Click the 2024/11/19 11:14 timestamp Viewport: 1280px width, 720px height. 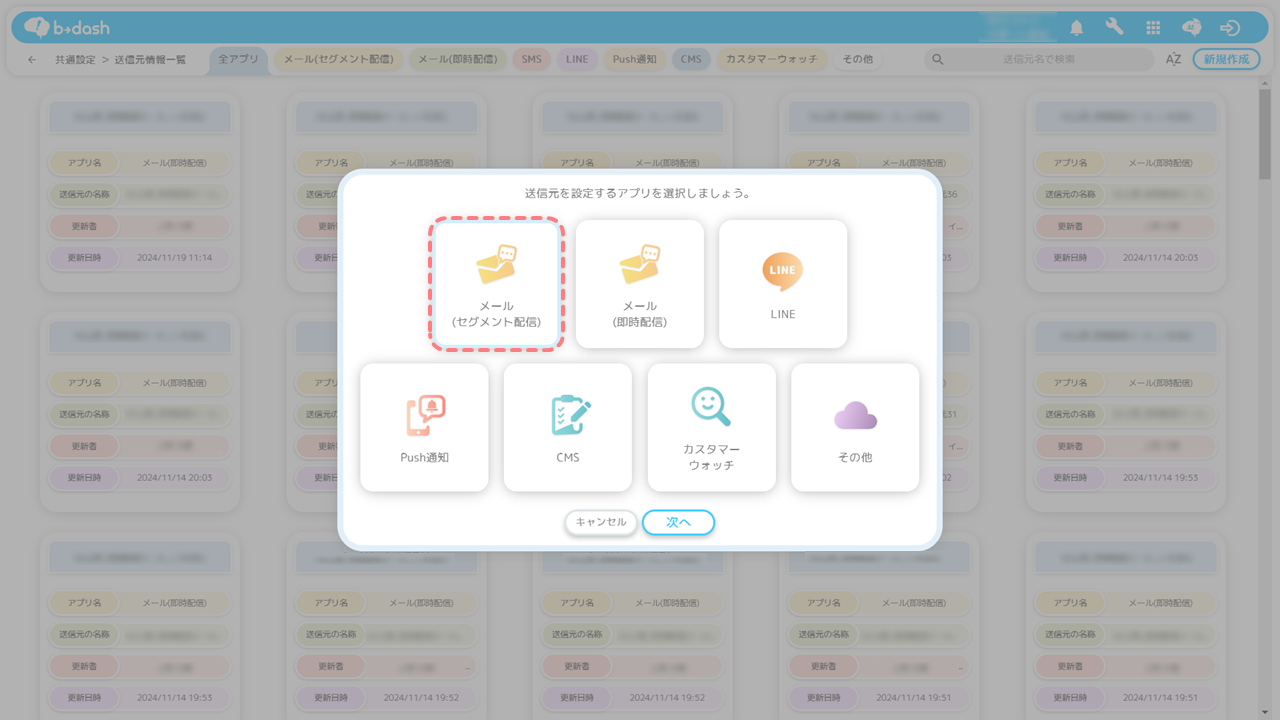174,258
